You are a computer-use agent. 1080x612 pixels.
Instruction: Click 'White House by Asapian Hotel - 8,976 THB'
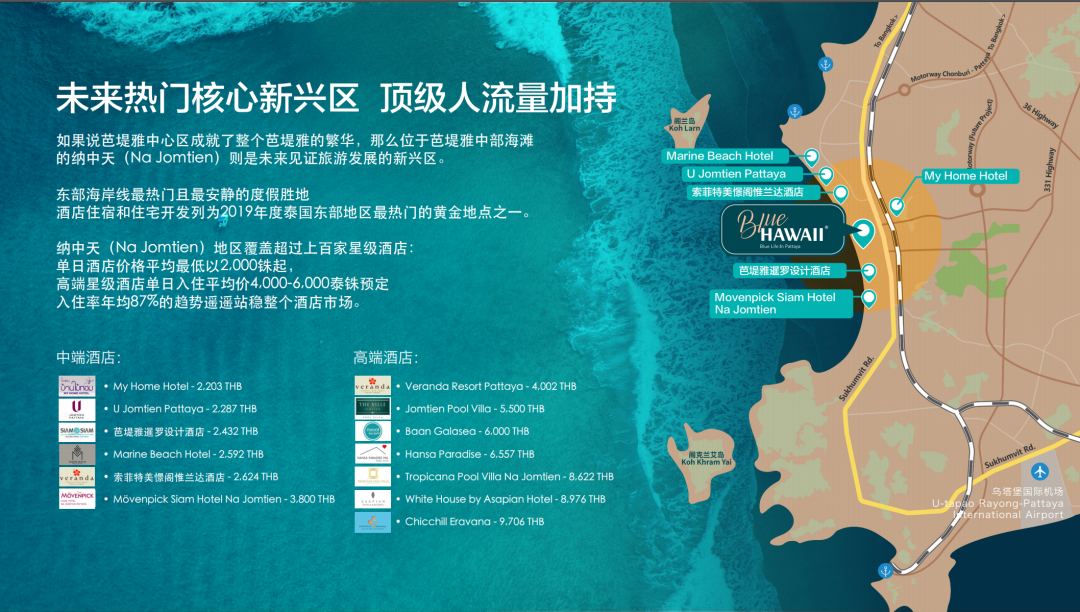click(505, 499)
